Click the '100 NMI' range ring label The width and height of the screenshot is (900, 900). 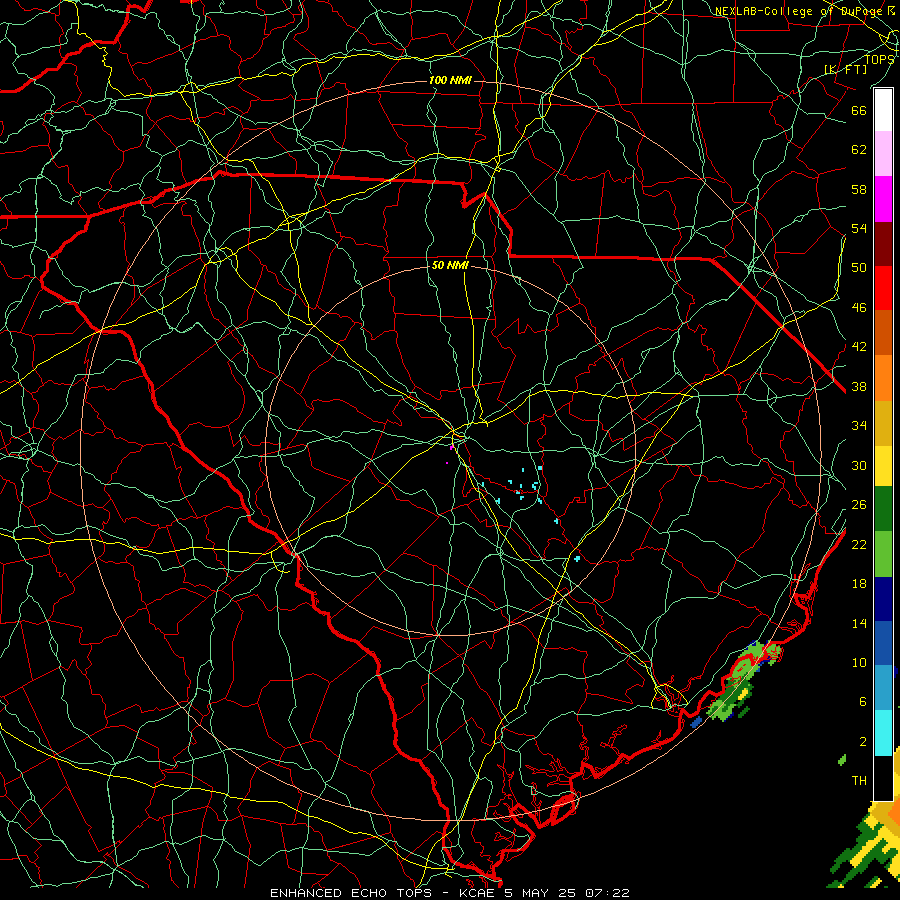click(450, 80)
